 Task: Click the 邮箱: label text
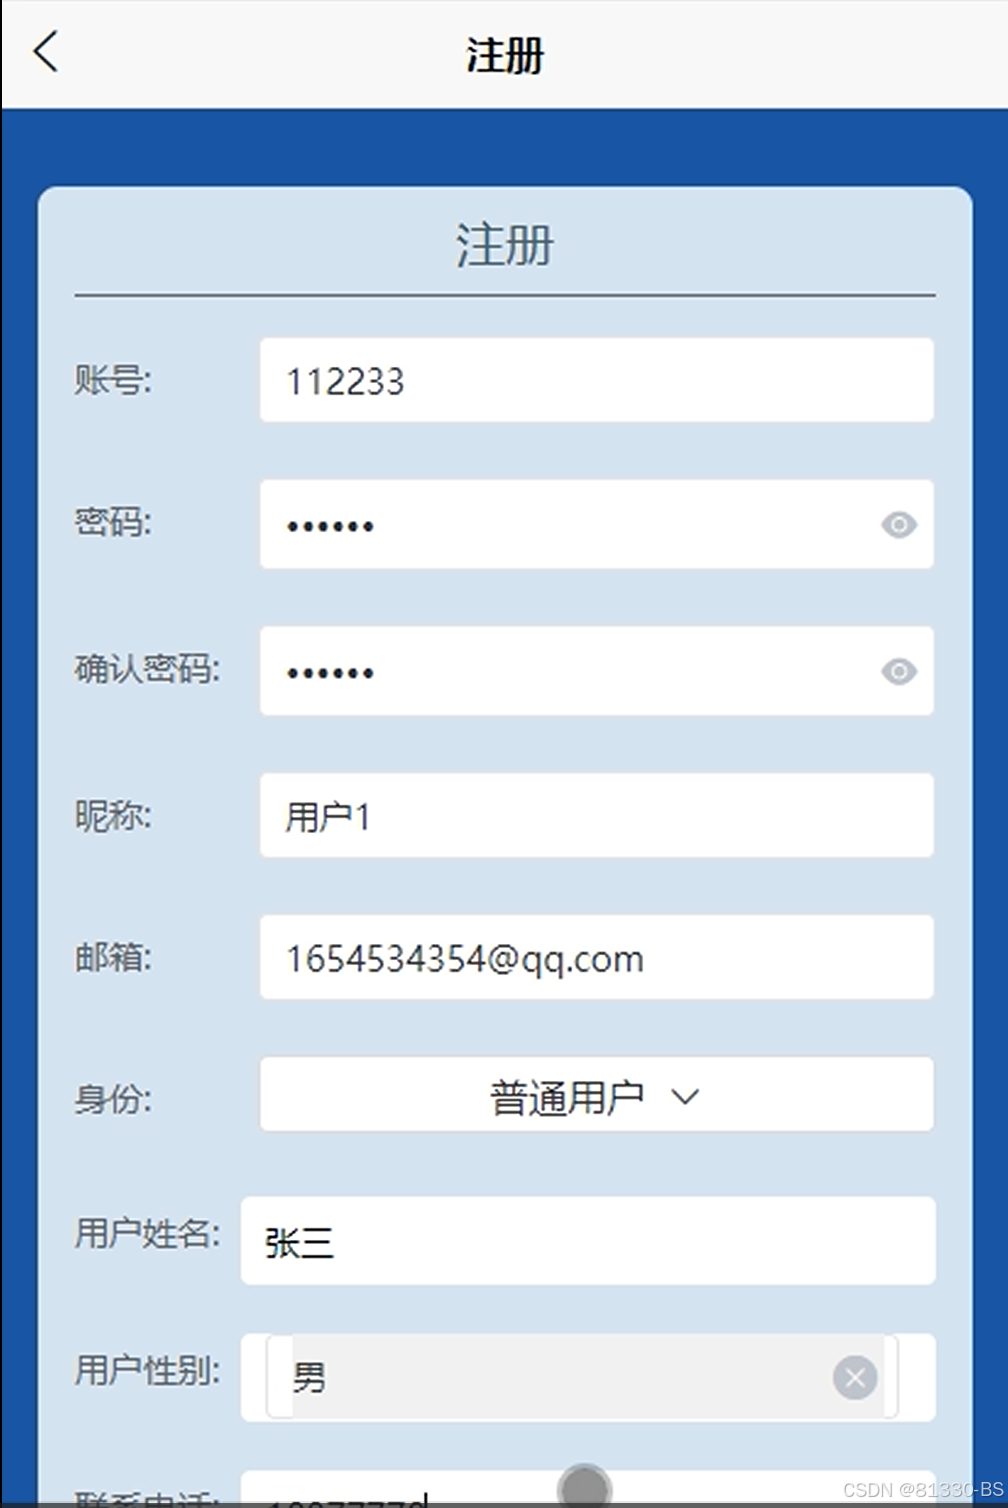click(113, 958)
